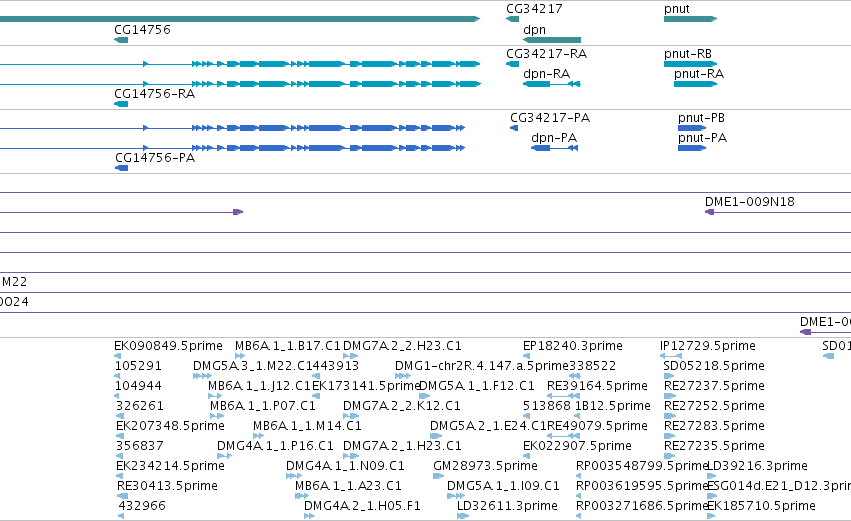Select the dpn gene bar
This screenshot has width=851, height=521.
pos(552,40)
